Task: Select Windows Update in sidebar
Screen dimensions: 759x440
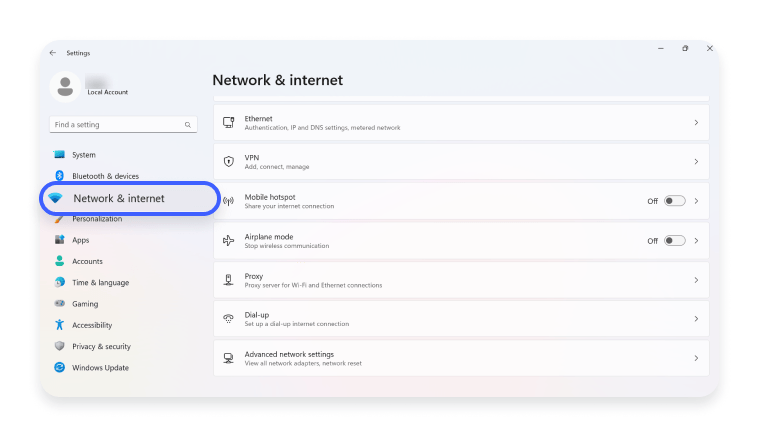Action: 100,368
